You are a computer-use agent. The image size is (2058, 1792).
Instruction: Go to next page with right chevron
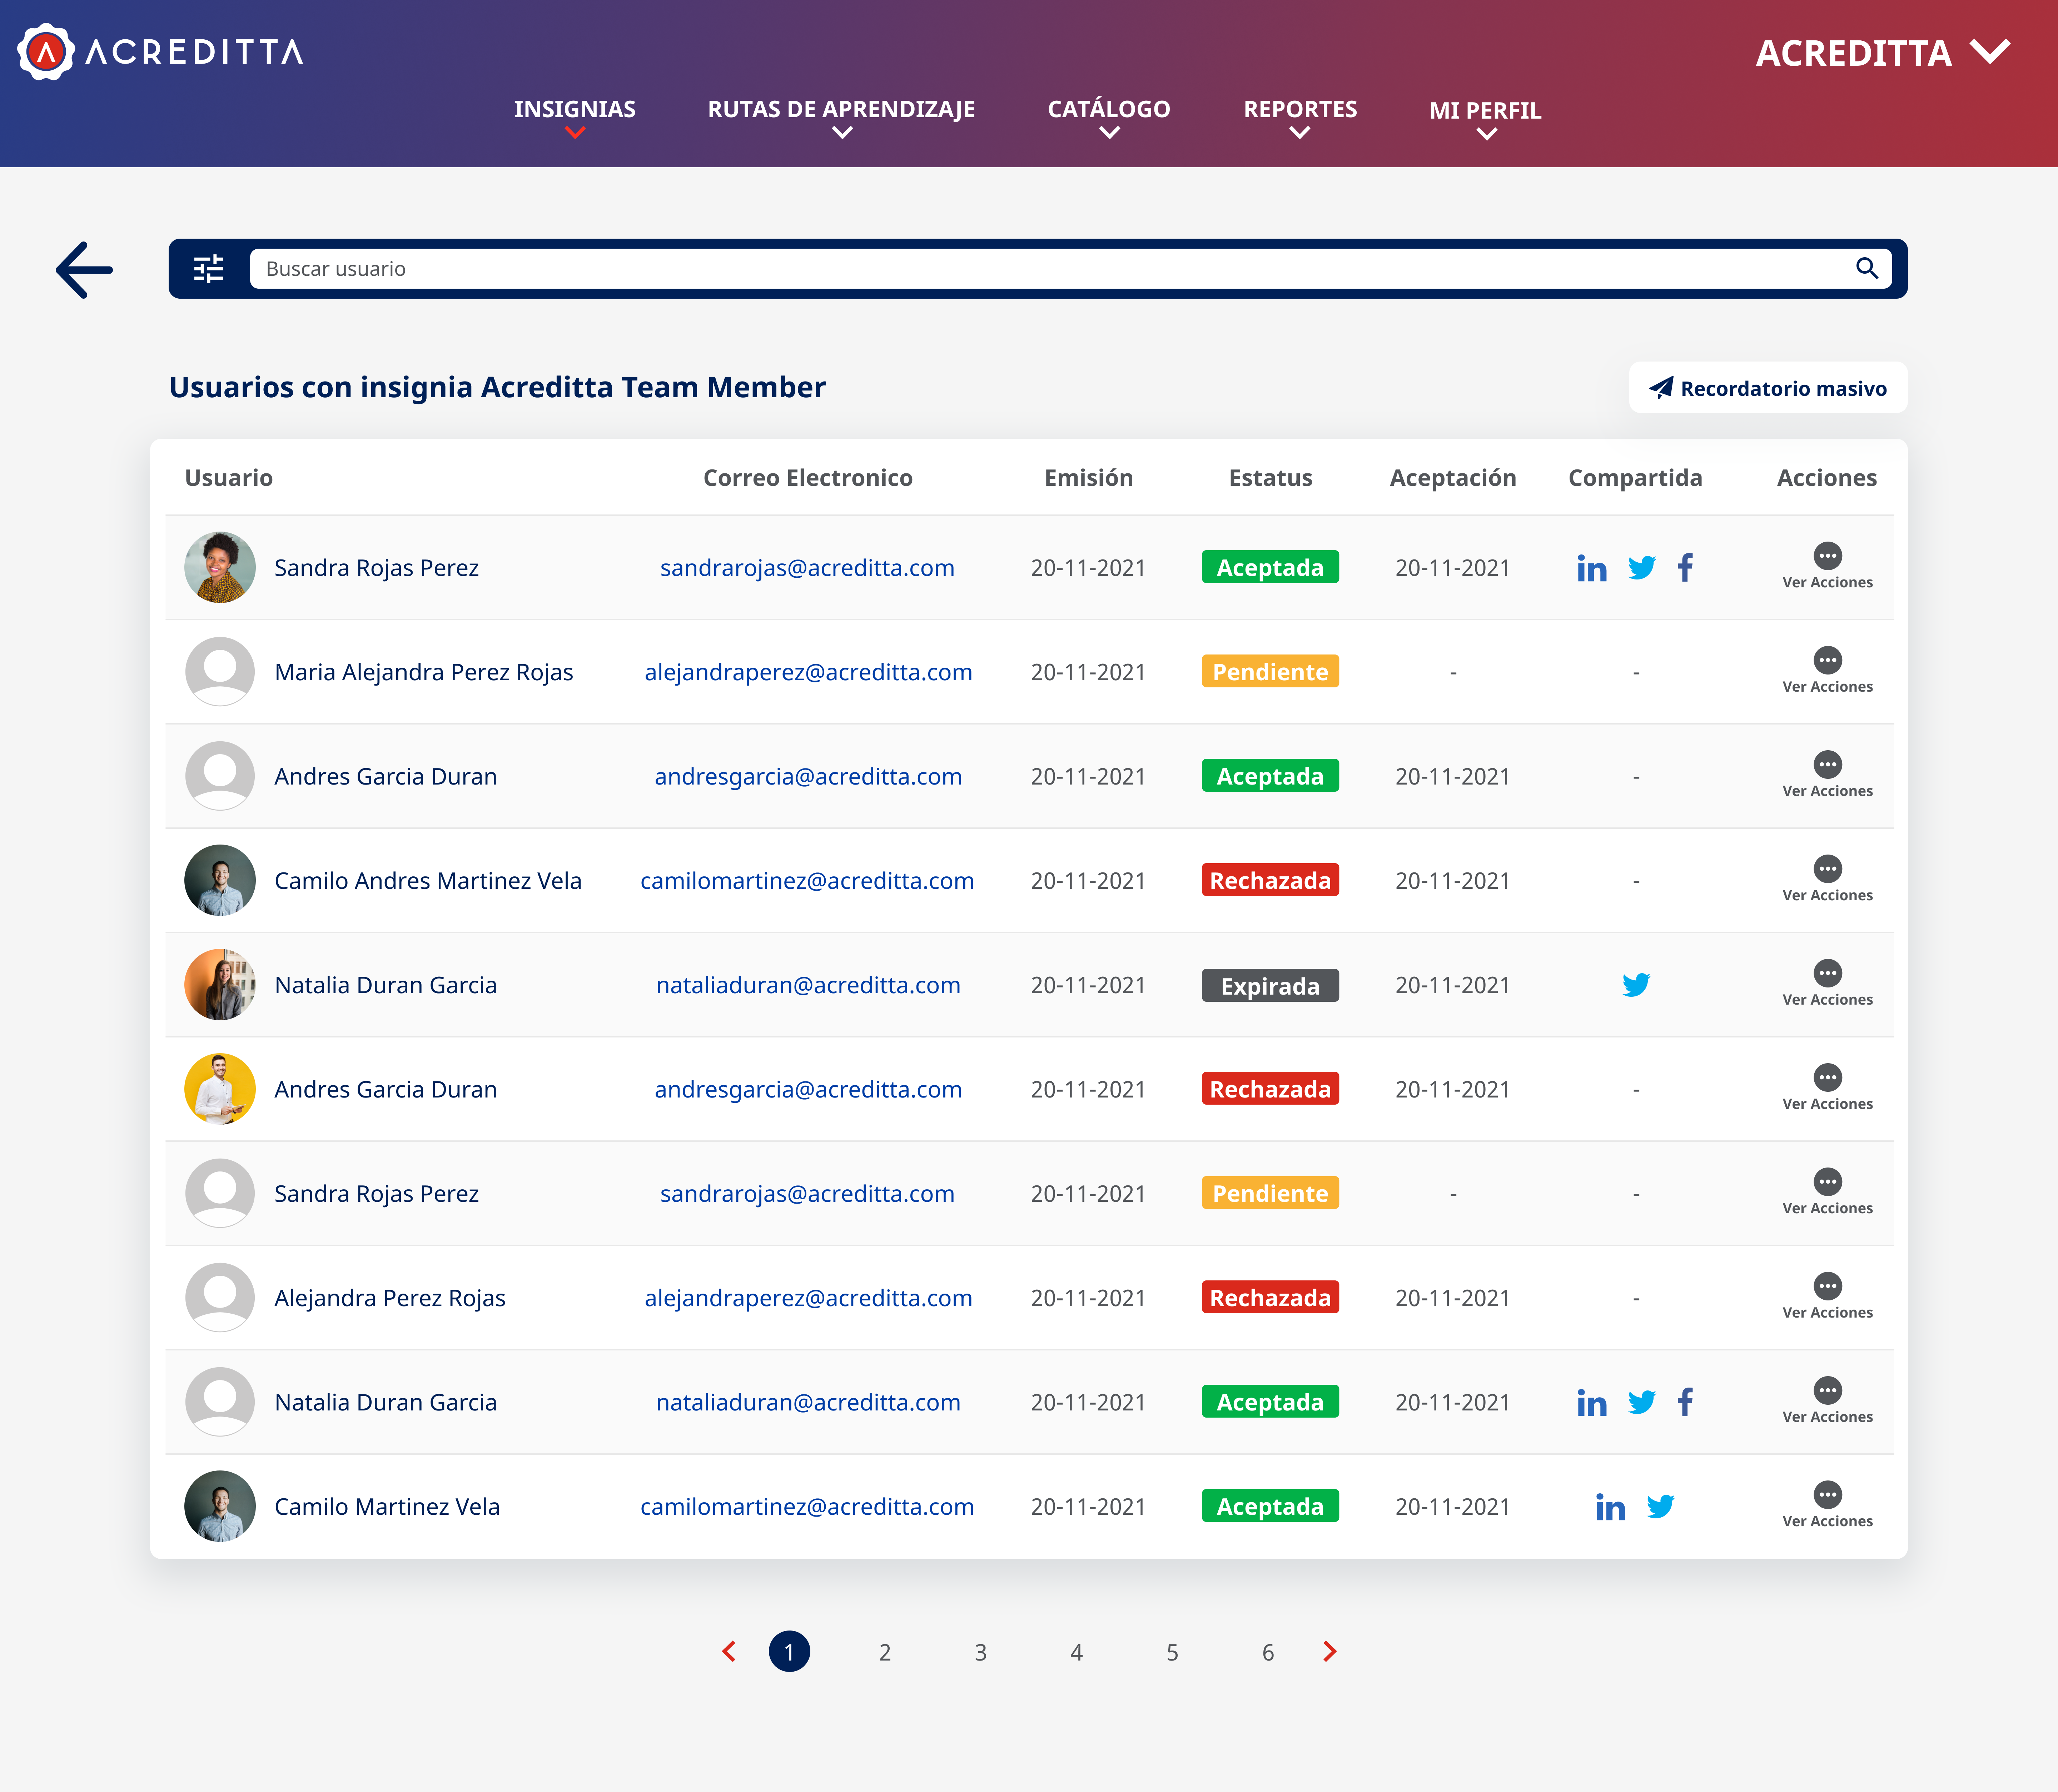1329,1652
